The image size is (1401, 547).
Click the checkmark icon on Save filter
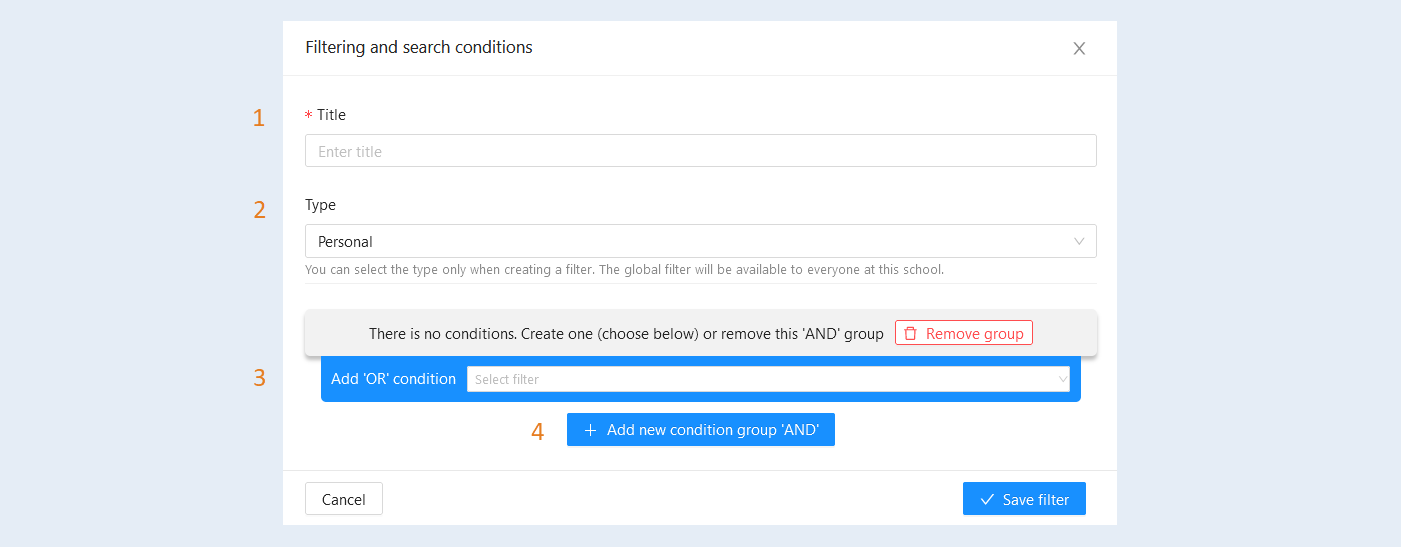987,499
